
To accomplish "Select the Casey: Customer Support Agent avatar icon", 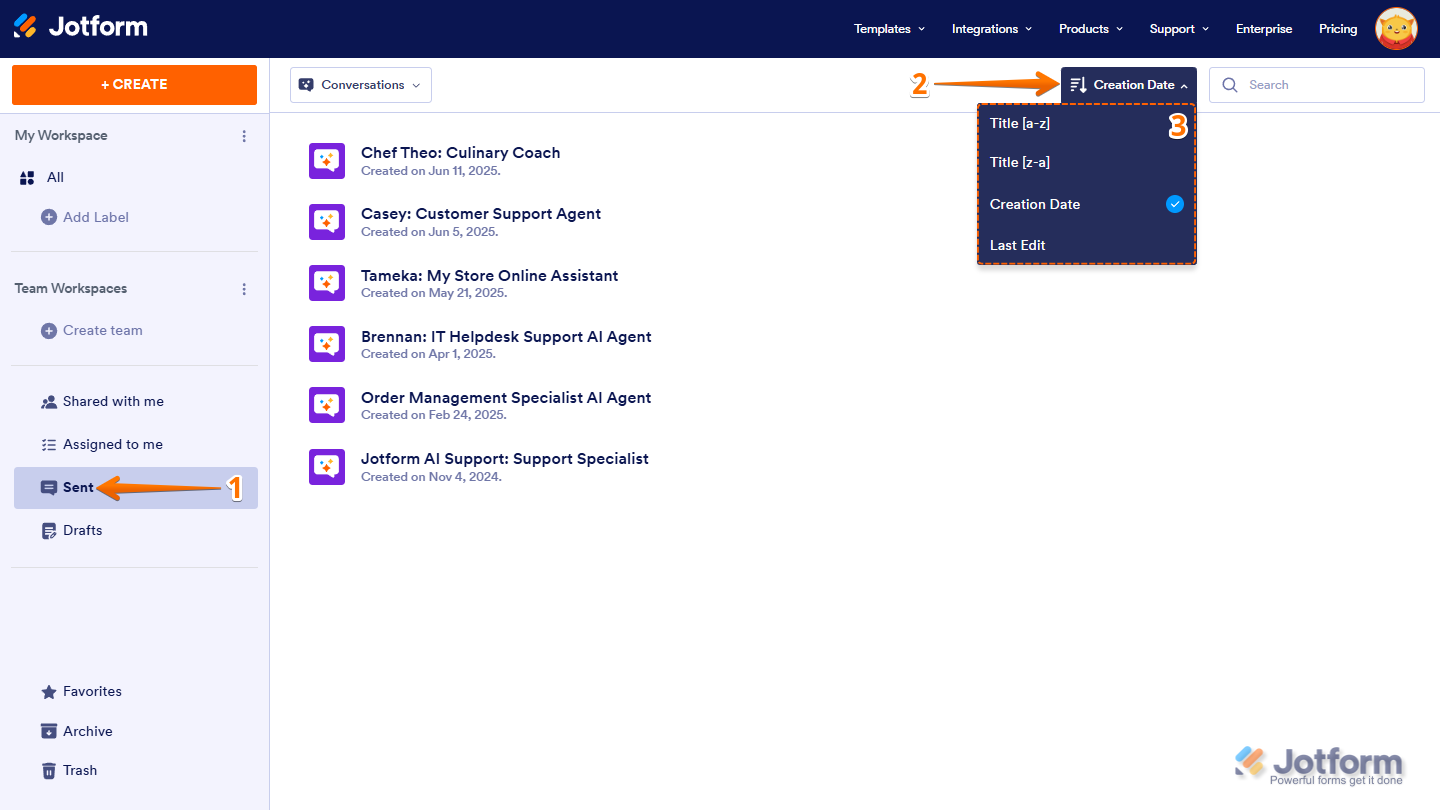I will tap(327, 222).
